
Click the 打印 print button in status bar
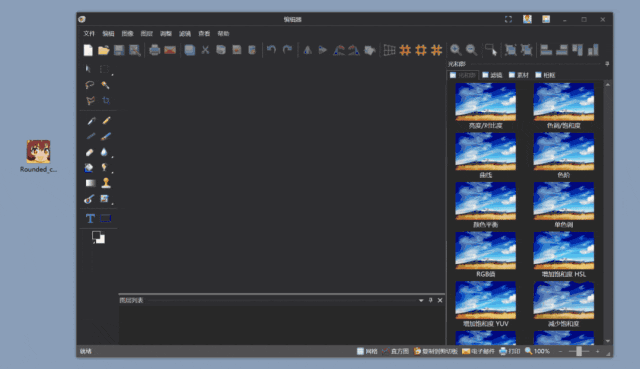tap(510, 351)
